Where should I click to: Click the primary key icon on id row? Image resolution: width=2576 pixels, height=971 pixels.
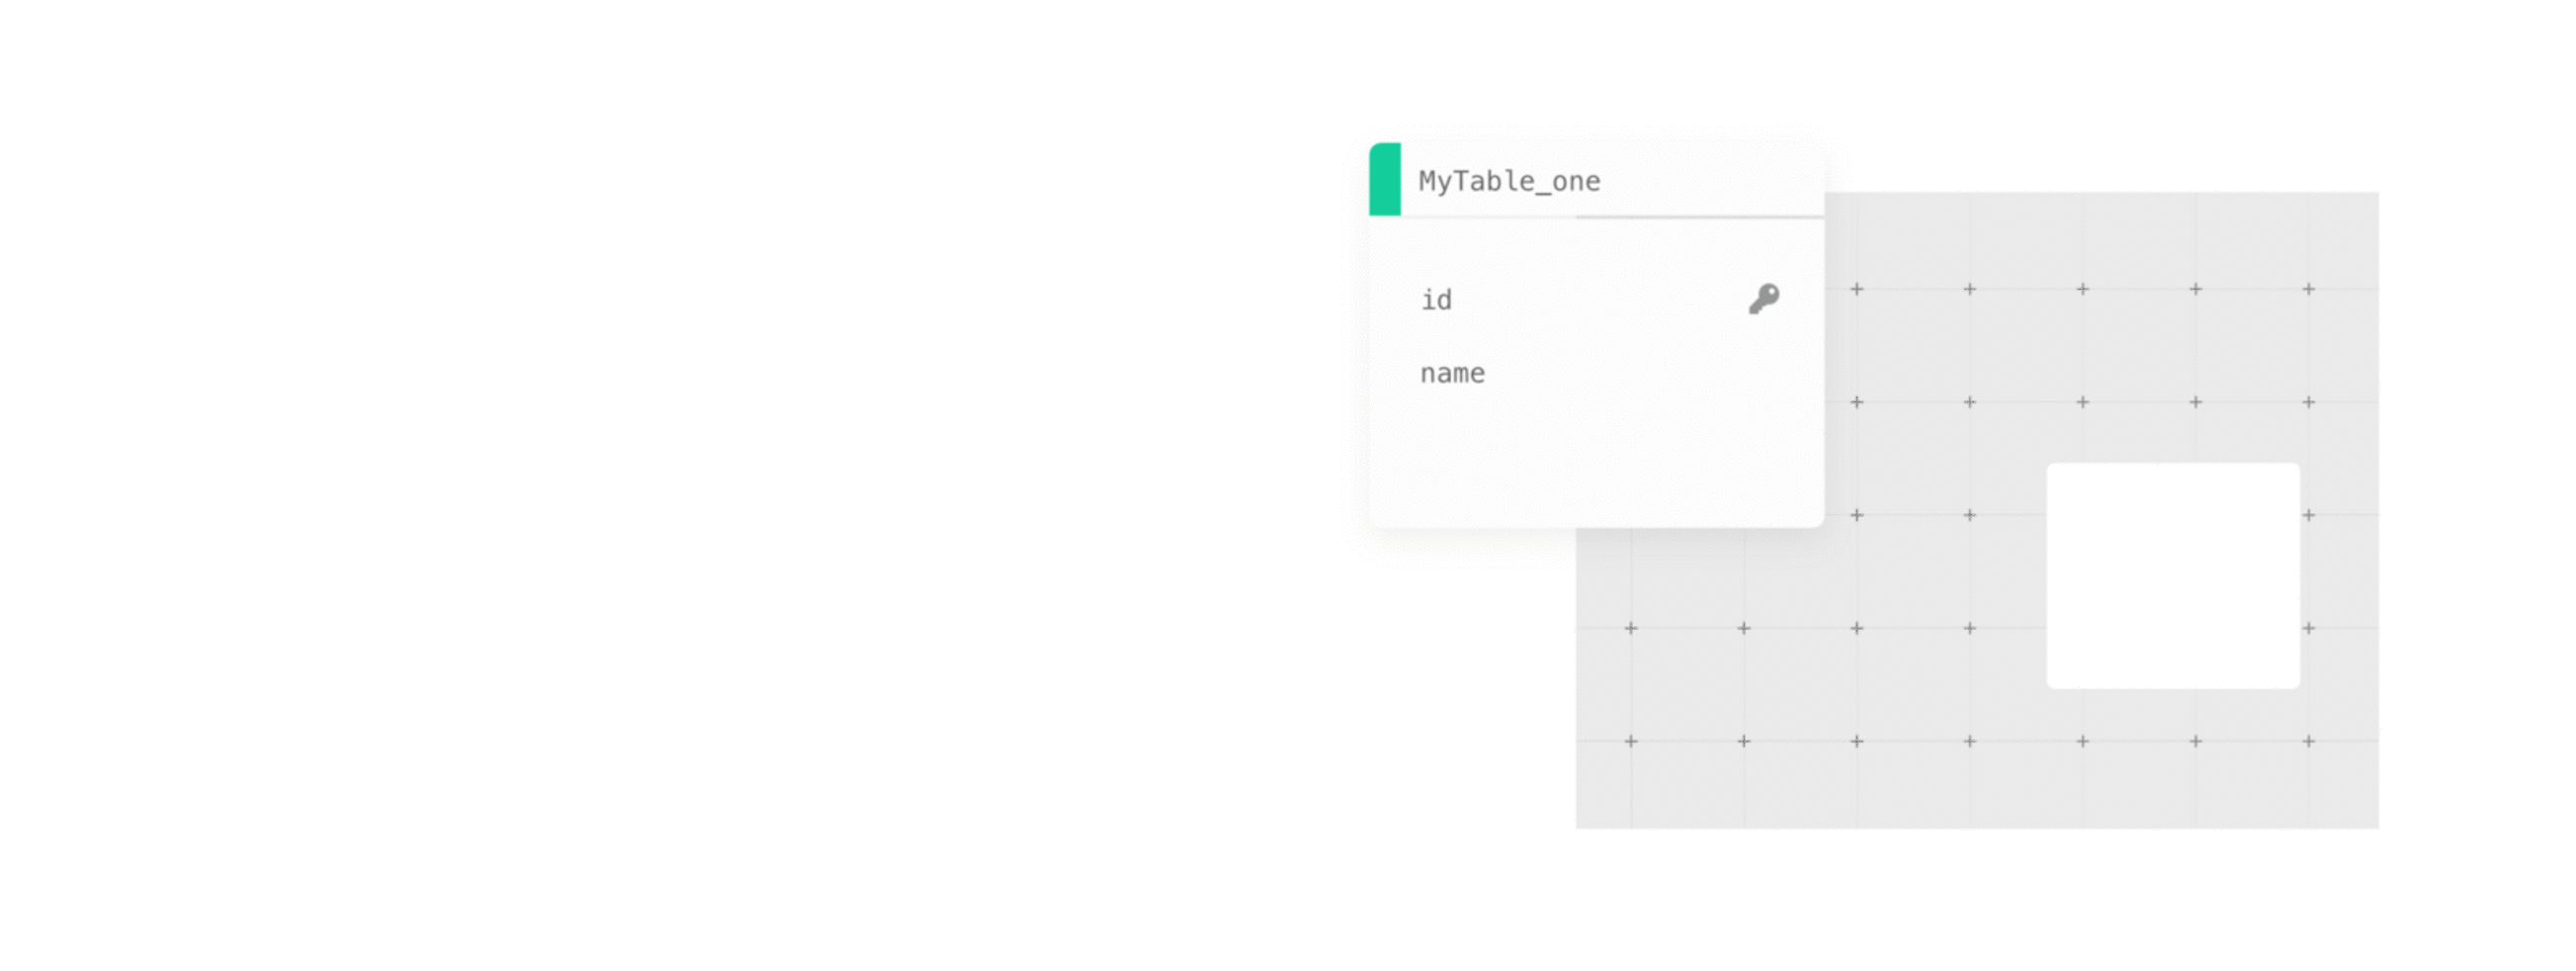(x=1763, y=299)
